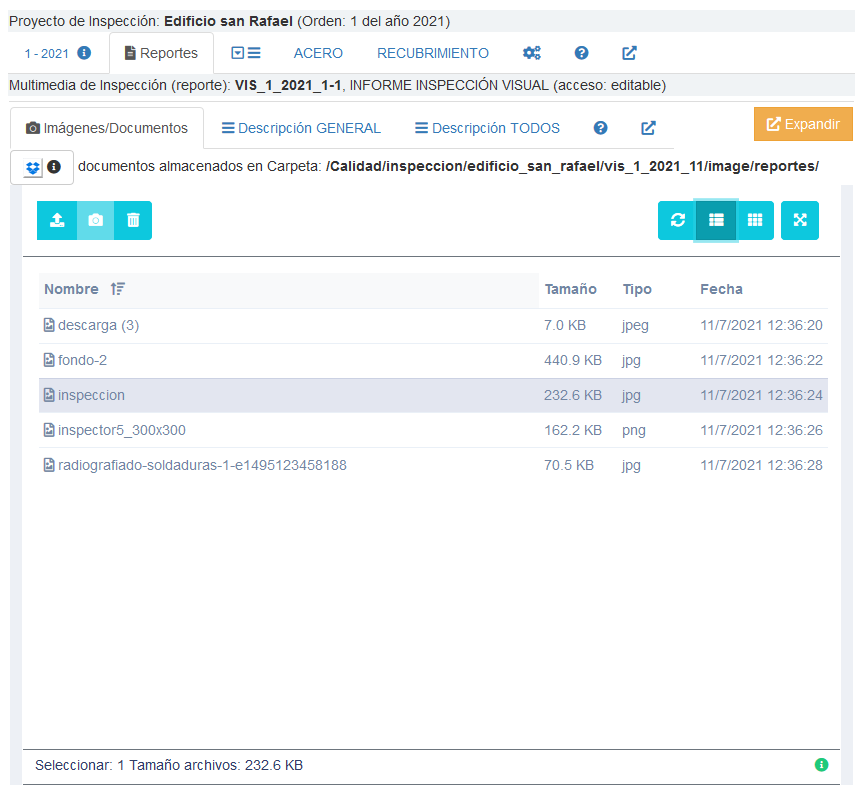The width and height of the screenshot is (863, 798).
Task: Delete selected file with trash icon
Action: 133,221
